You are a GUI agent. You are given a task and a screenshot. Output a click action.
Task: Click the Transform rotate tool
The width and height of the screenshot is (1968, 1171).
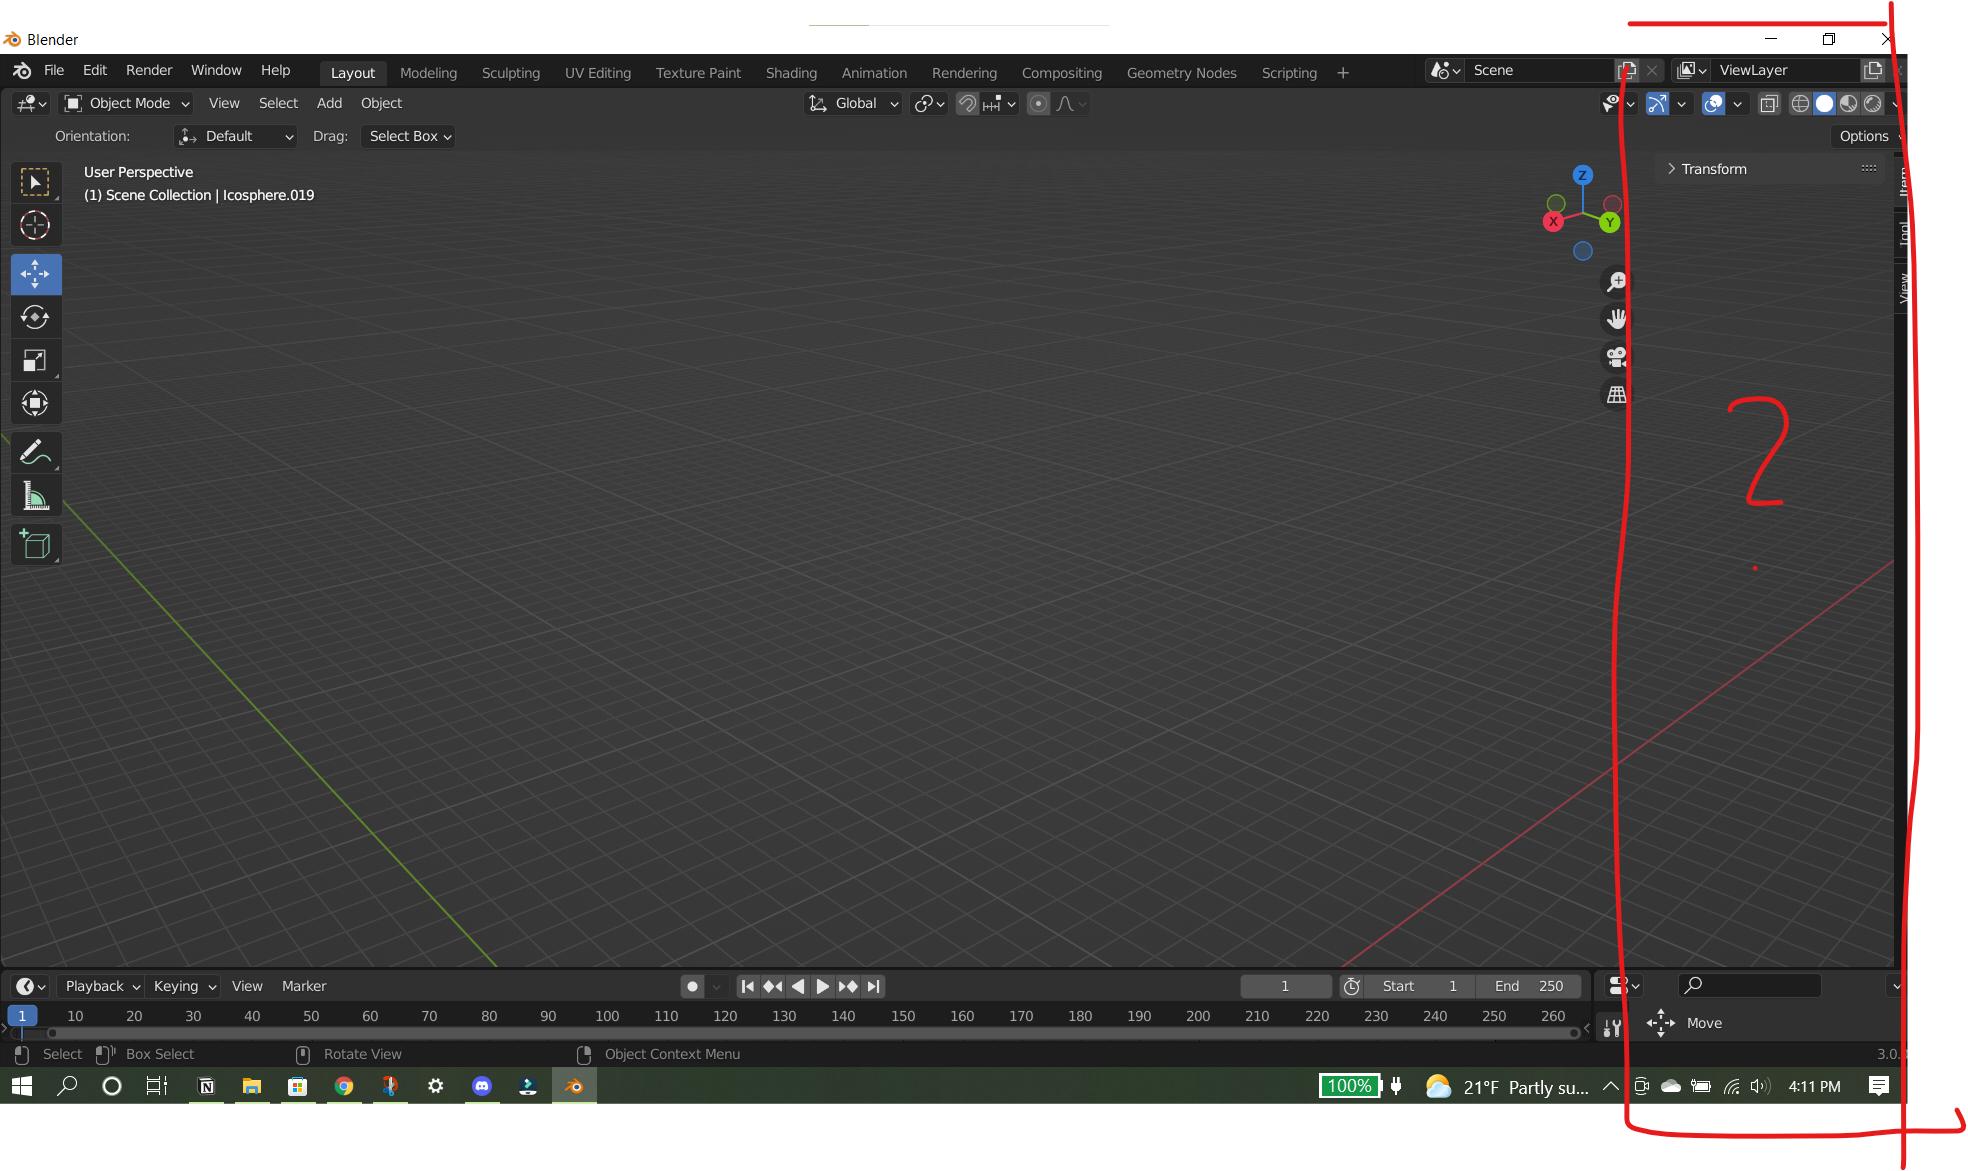click(x=33, y=316)
